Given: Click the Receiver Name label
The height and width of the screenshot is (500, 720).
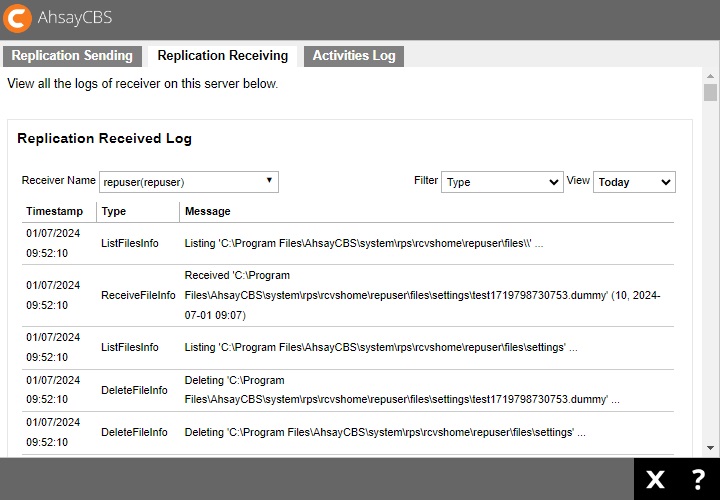Looking at the screenshot, I should (59, 180).
